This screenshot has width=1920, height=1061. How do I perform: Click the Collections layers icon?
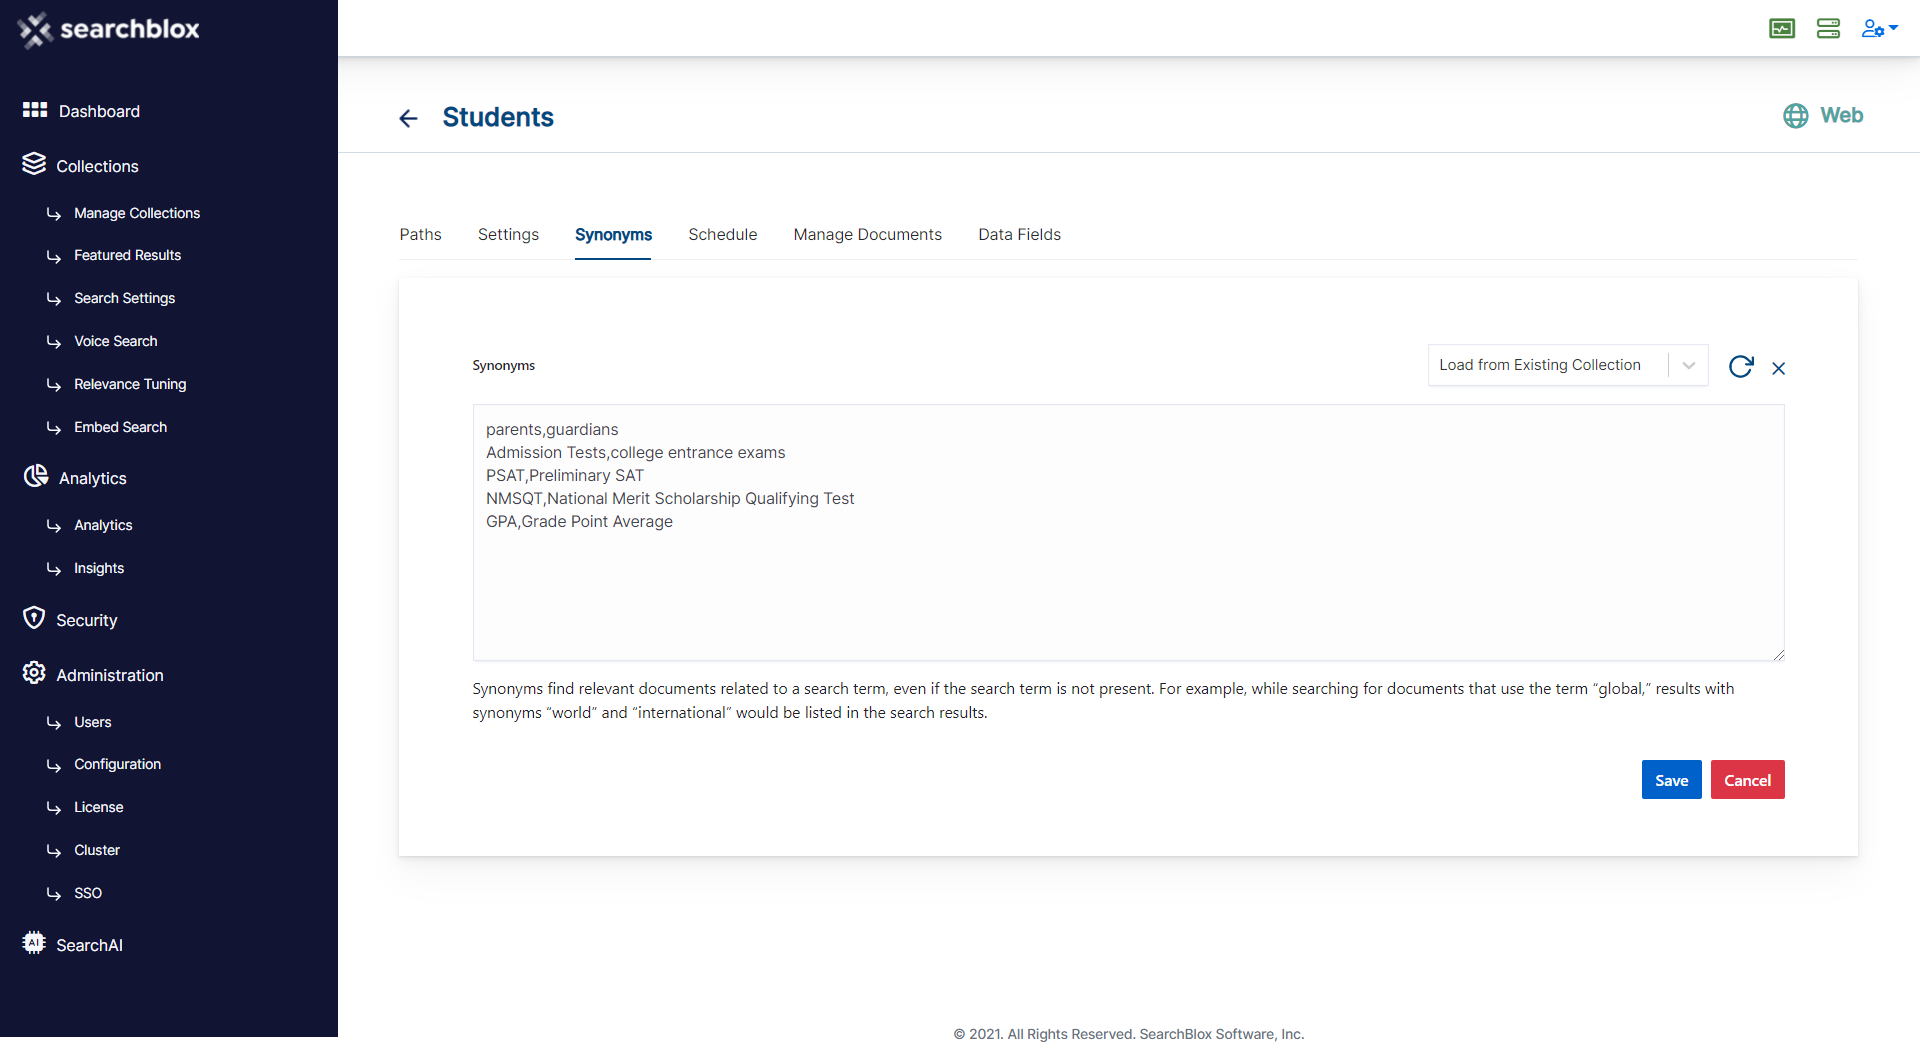34,164
